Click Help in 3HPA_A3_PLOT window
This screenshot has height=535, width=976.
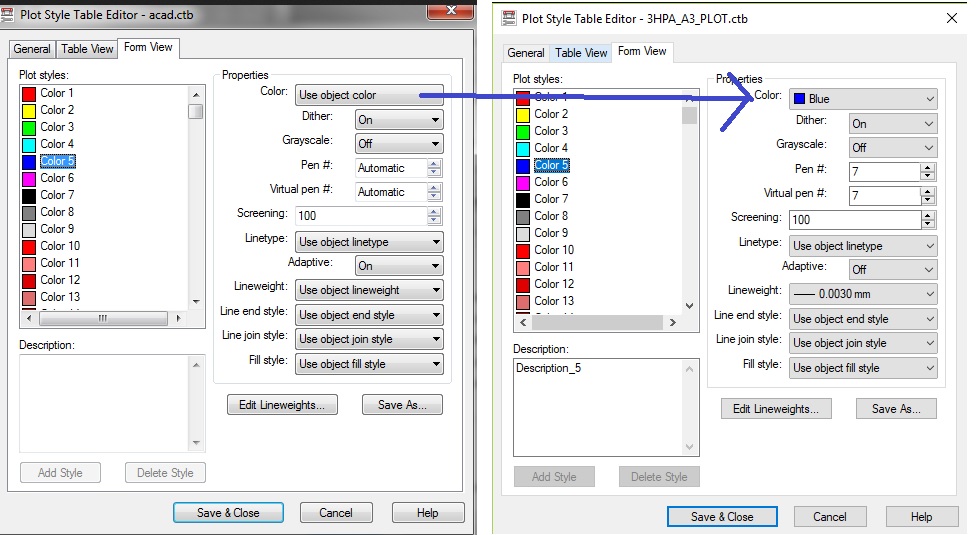pyautogui.click(x=922, y=516)
